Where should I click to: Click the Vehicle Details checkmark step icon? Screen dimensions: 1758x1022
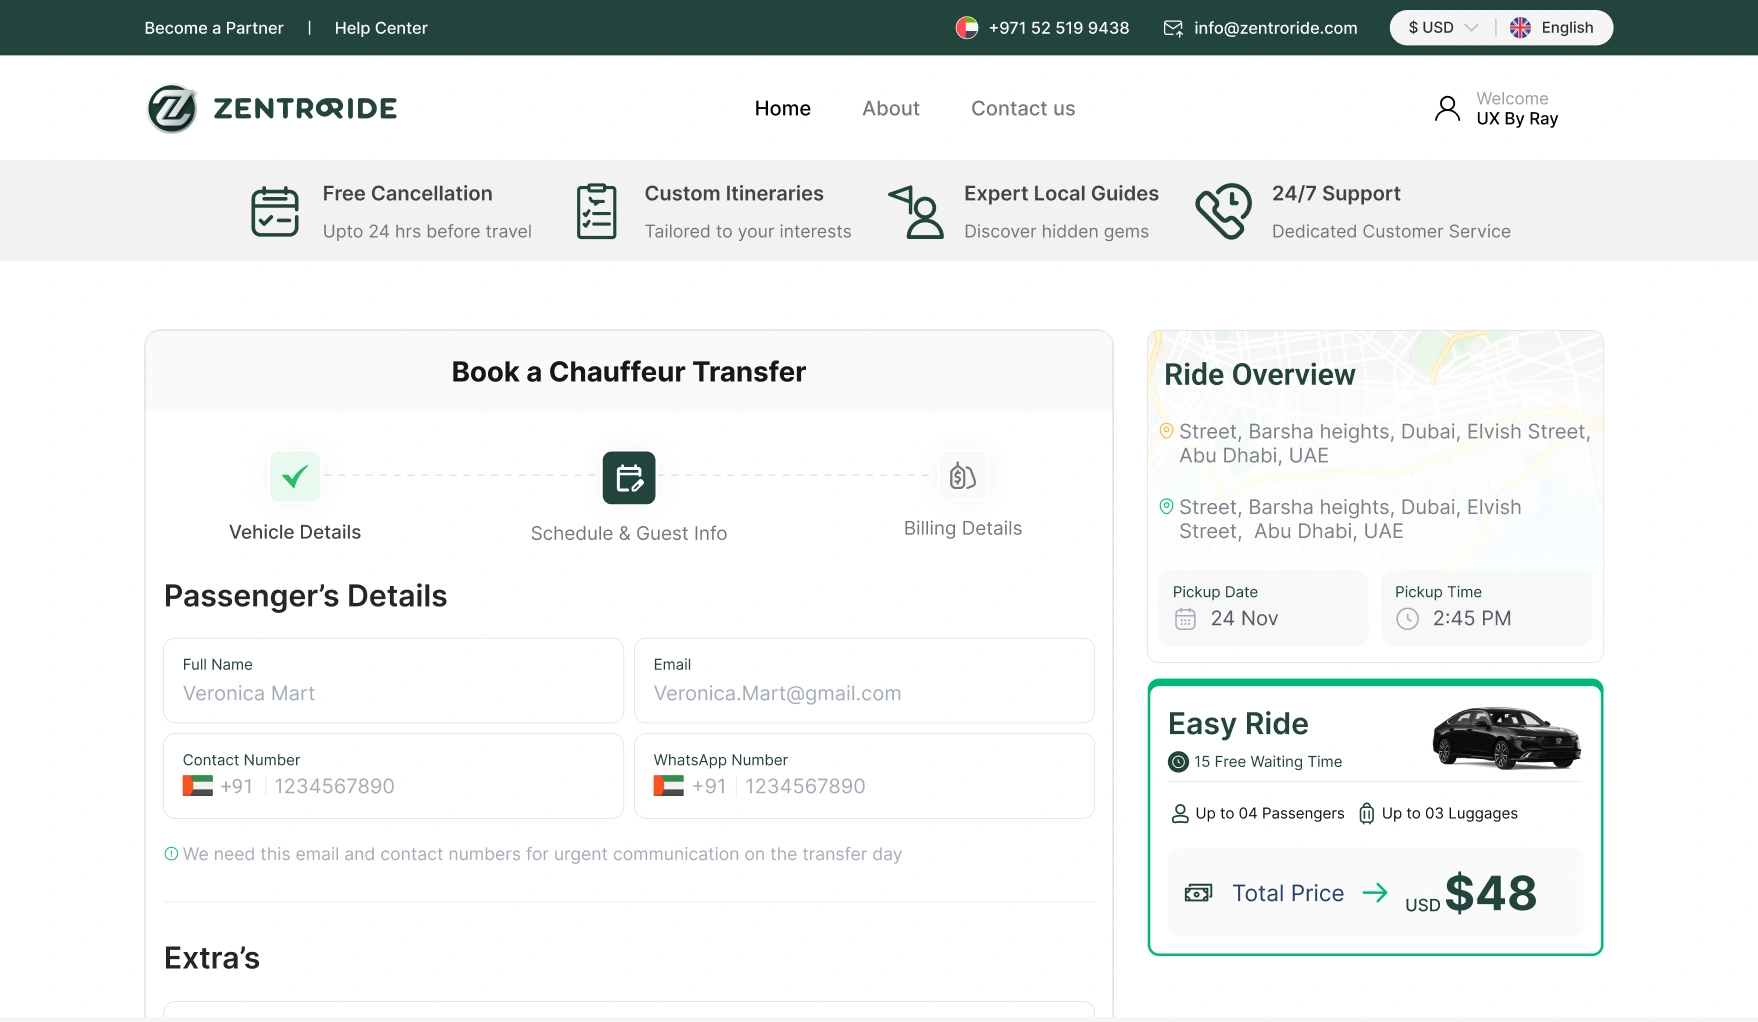point(295,477)
